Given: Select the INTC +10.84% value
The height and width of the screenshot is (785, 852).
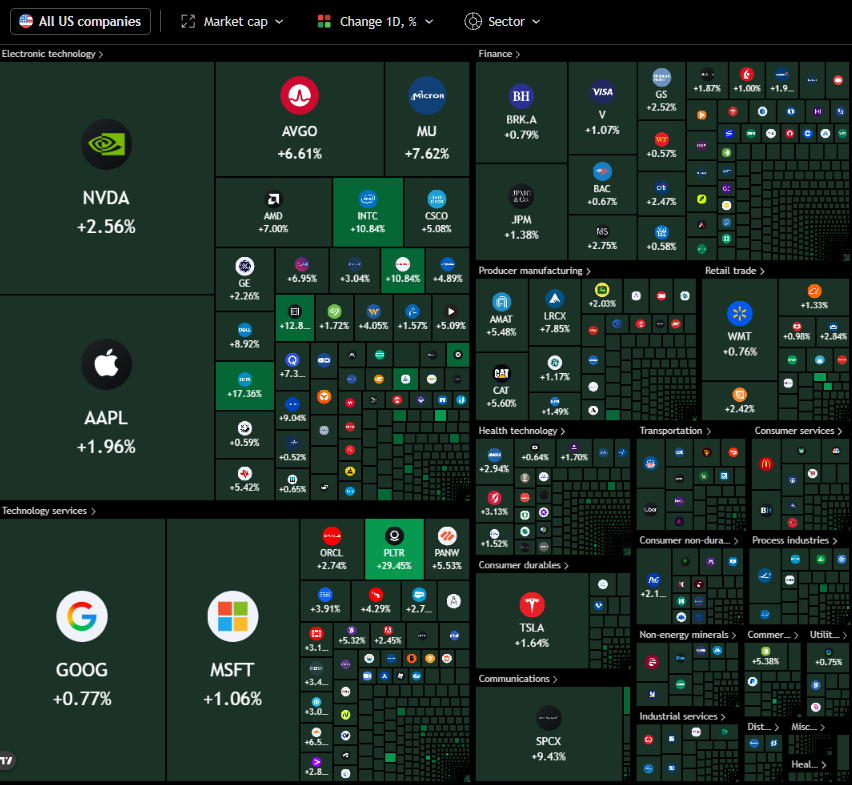Looking at the screenshot, I should (368, 229).
